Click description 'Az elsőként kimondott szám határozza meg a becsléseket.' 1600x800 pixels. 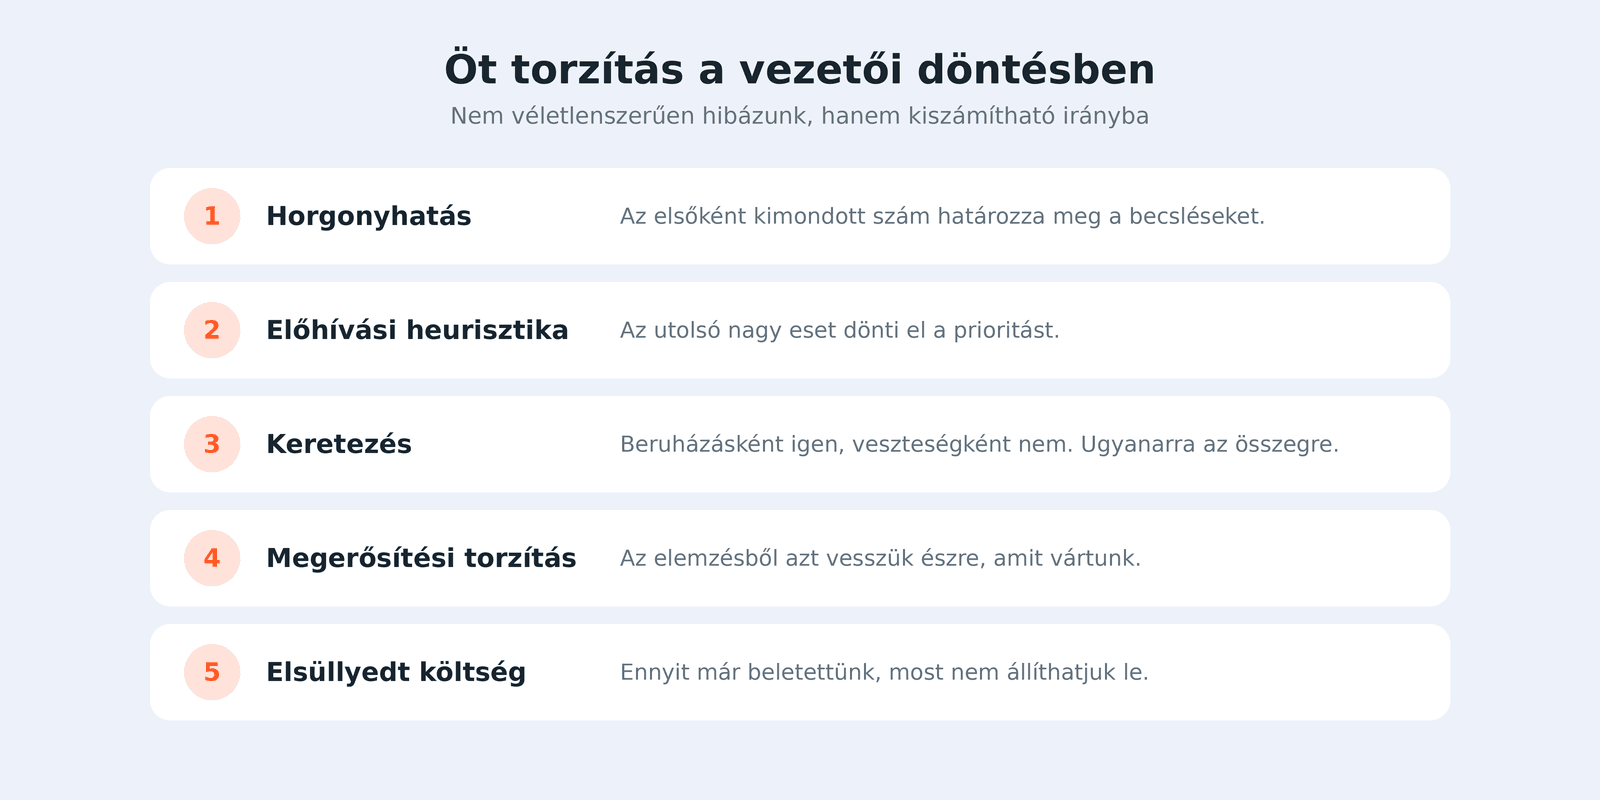[942, 216]
